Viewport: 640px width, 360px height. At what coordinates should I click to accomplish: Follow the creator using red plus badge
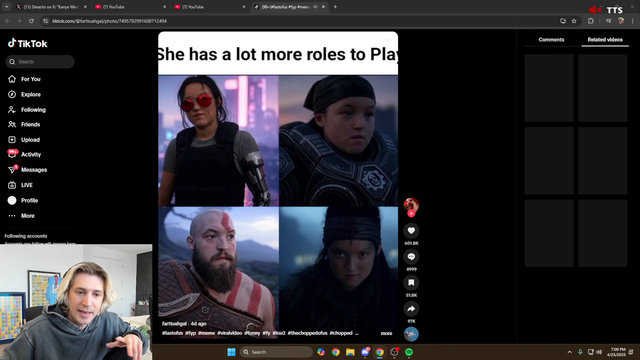tap(411, 213)
